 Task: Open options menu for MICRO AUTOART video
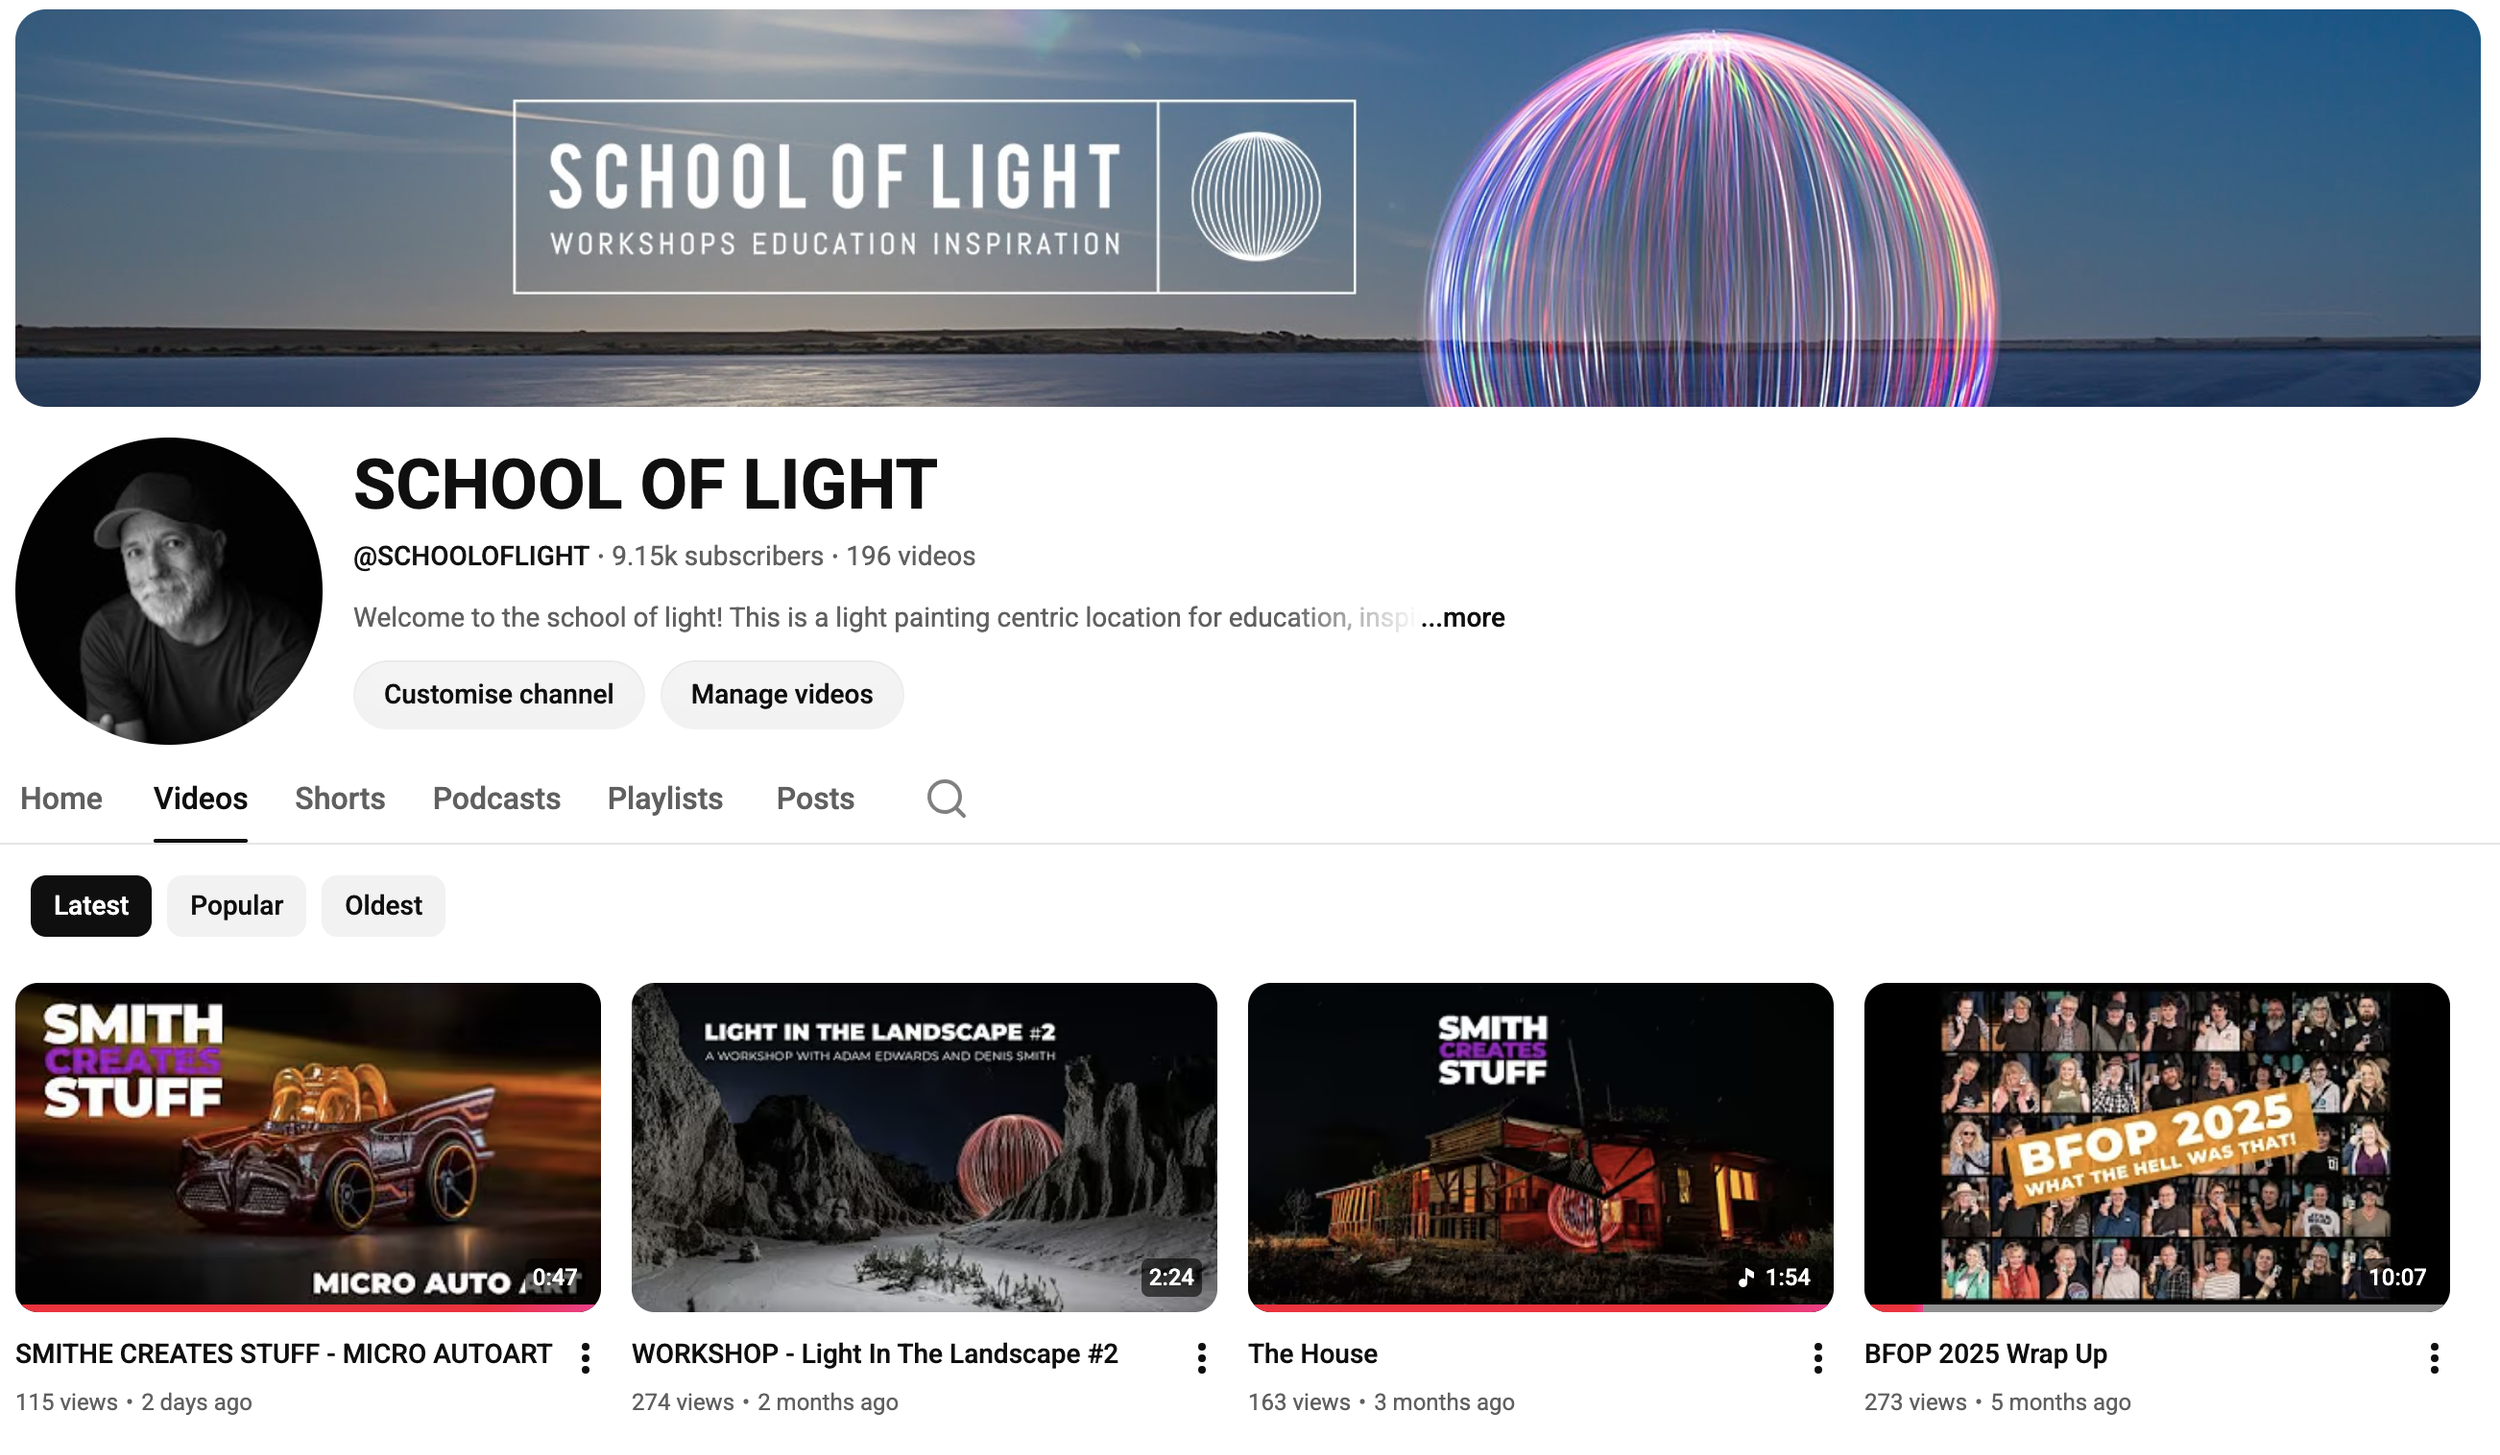tap(586, 1357)
